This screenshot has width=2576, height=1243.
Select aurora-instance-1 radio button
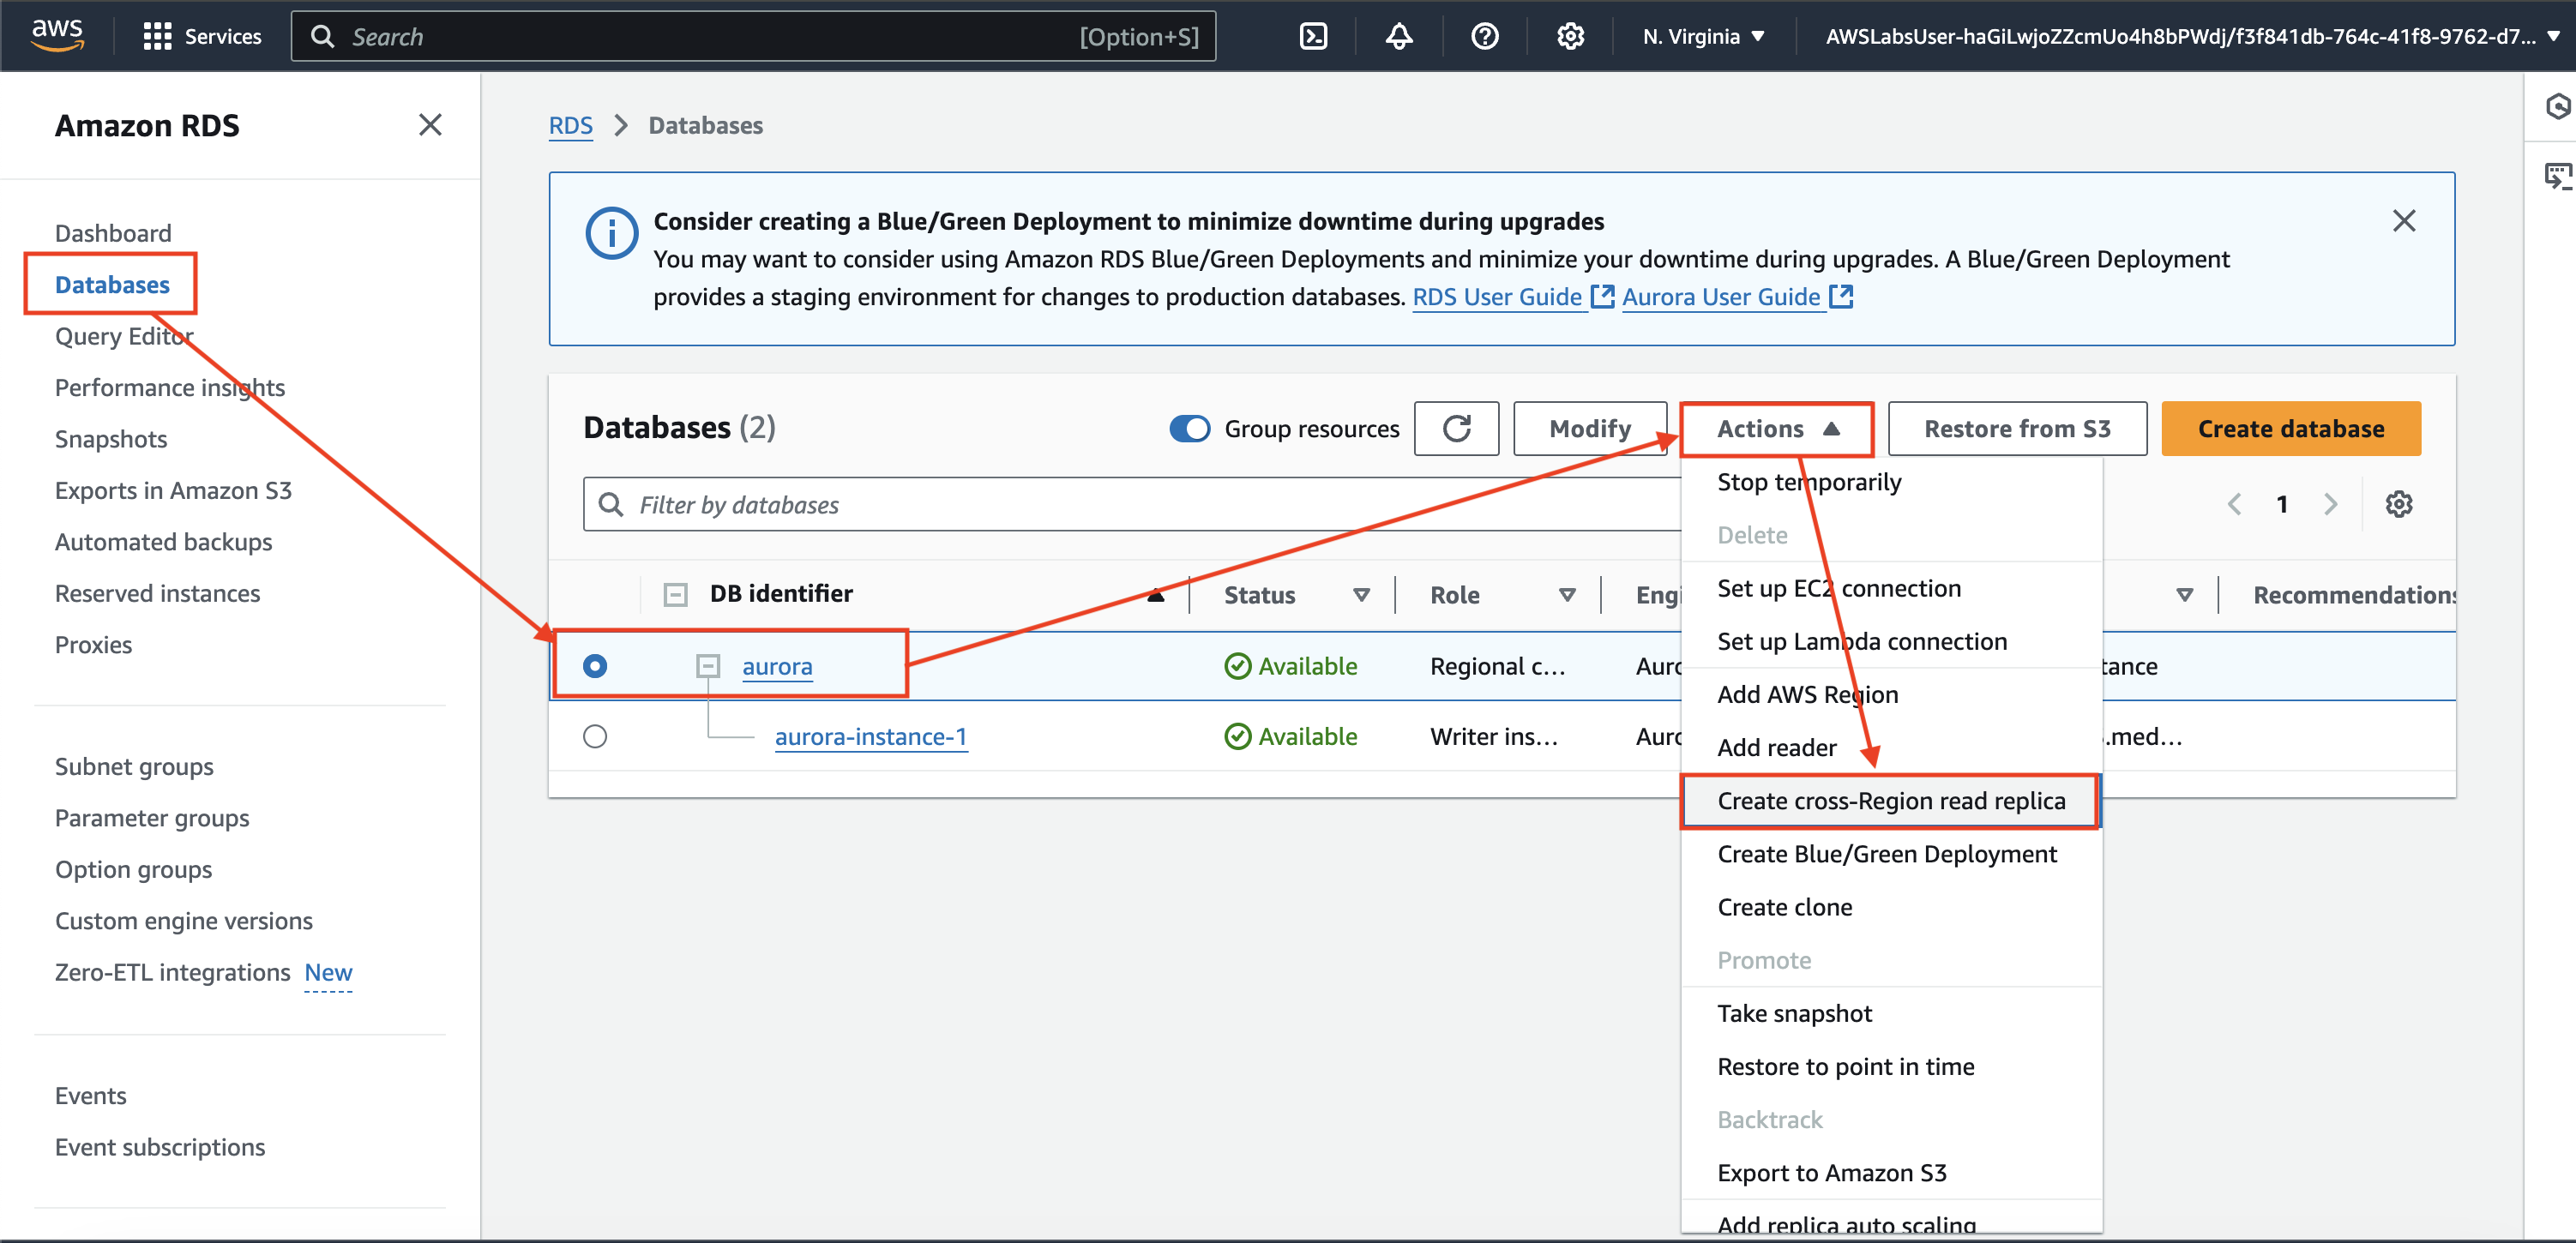595,737
